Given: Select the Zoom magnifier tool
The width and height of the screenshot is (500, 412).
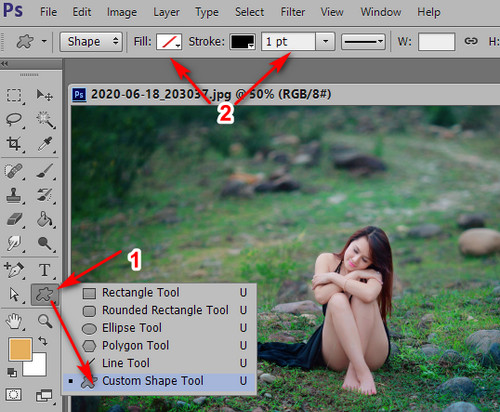Looking at the screenshot, I should [x=45, y=321].
